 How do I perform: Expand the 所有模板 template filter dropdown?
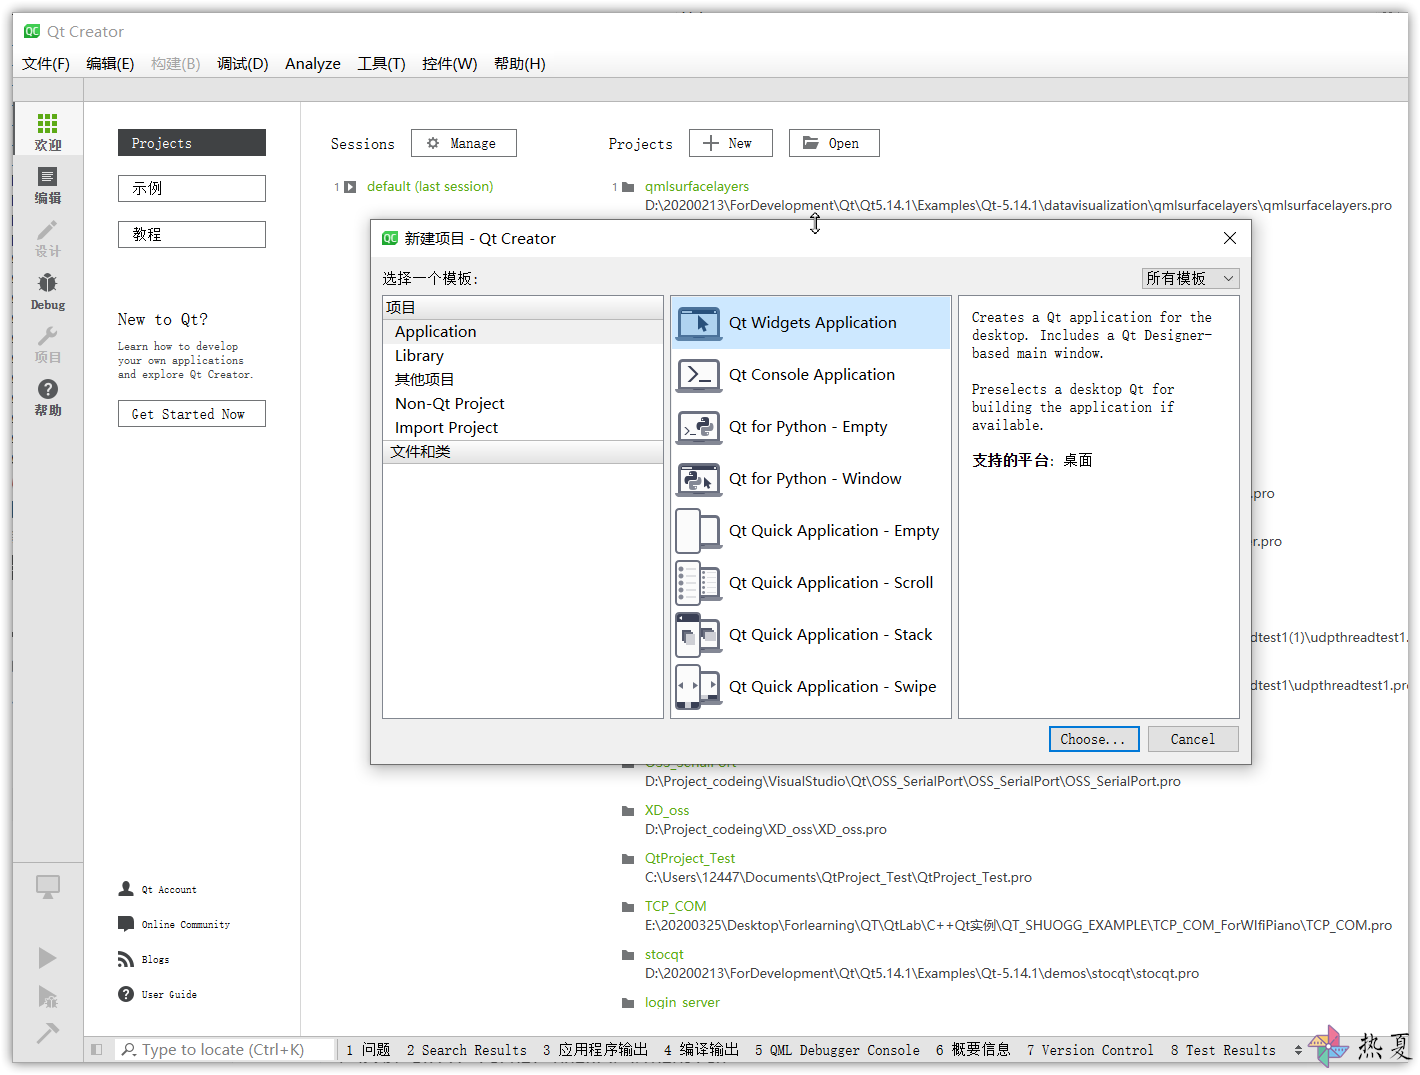click(x=1190, y=278)
